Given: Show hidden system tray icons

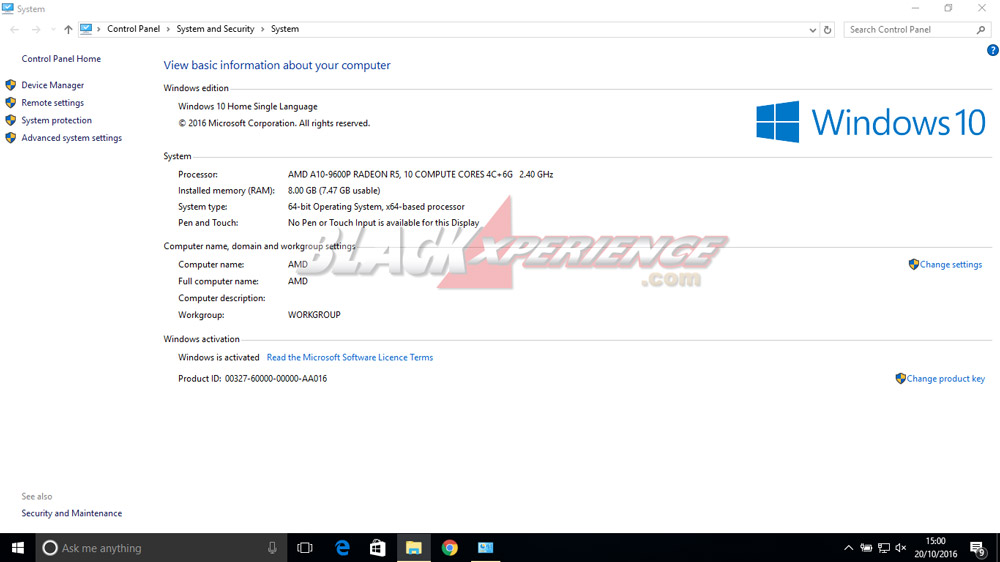Looking at the screenshot, I should [848, 548].
